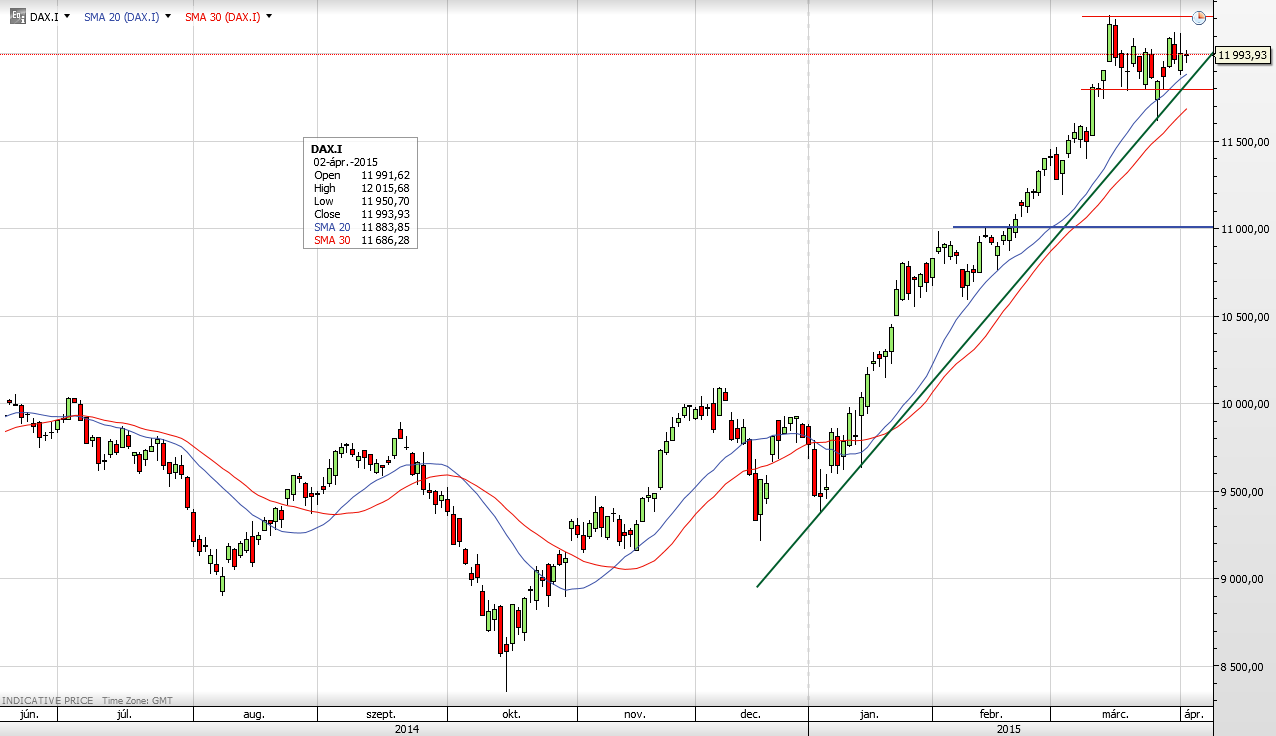This screenshot has width=1276, height=736.
Task: Click the okt. month label
Action: pos(511,715)
